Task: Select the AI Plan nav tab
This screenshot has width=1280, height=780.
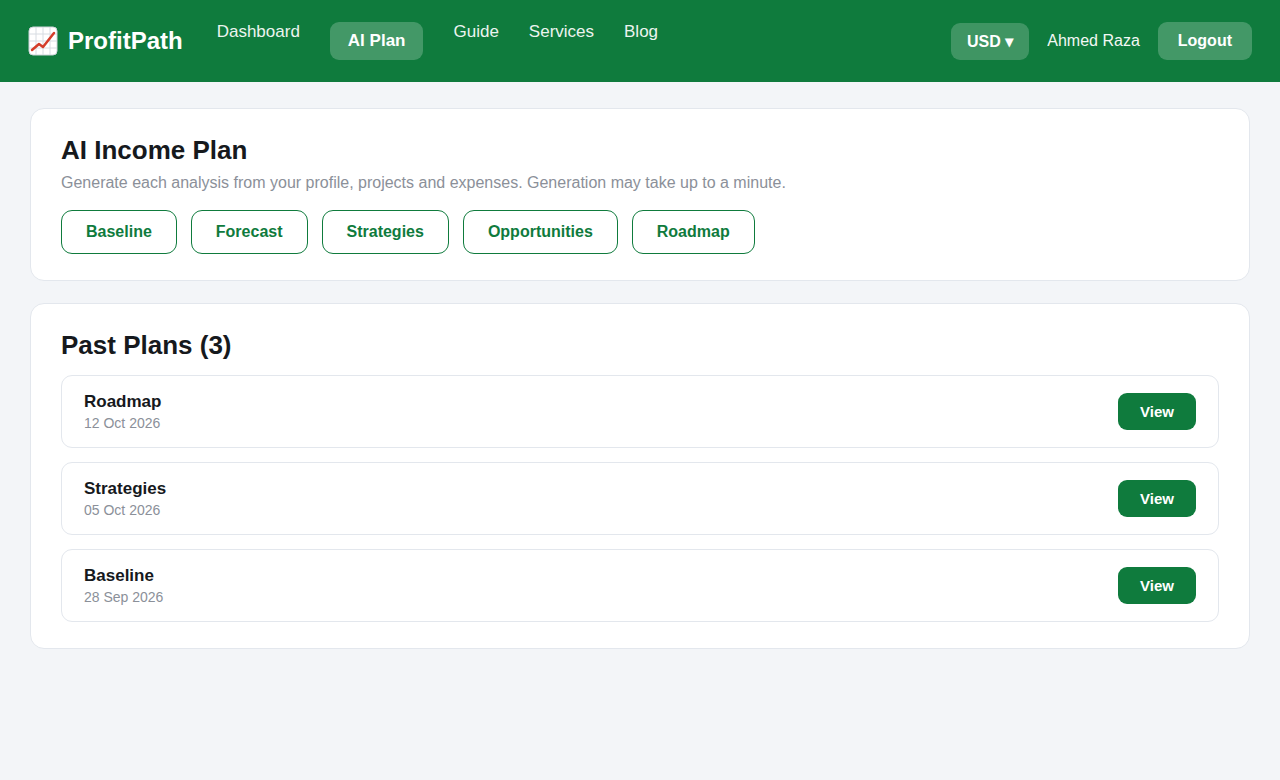Action: tap(376, 41)
